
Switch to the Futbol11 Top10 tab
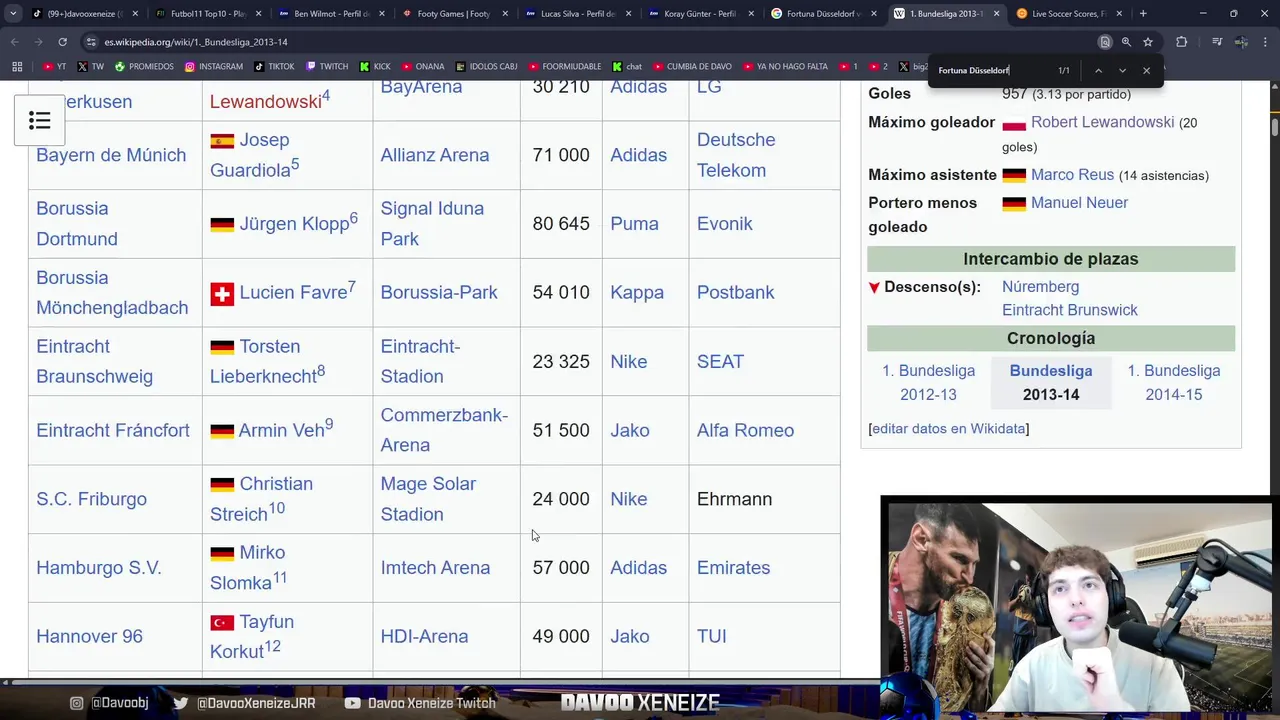[x=207, y=14]
